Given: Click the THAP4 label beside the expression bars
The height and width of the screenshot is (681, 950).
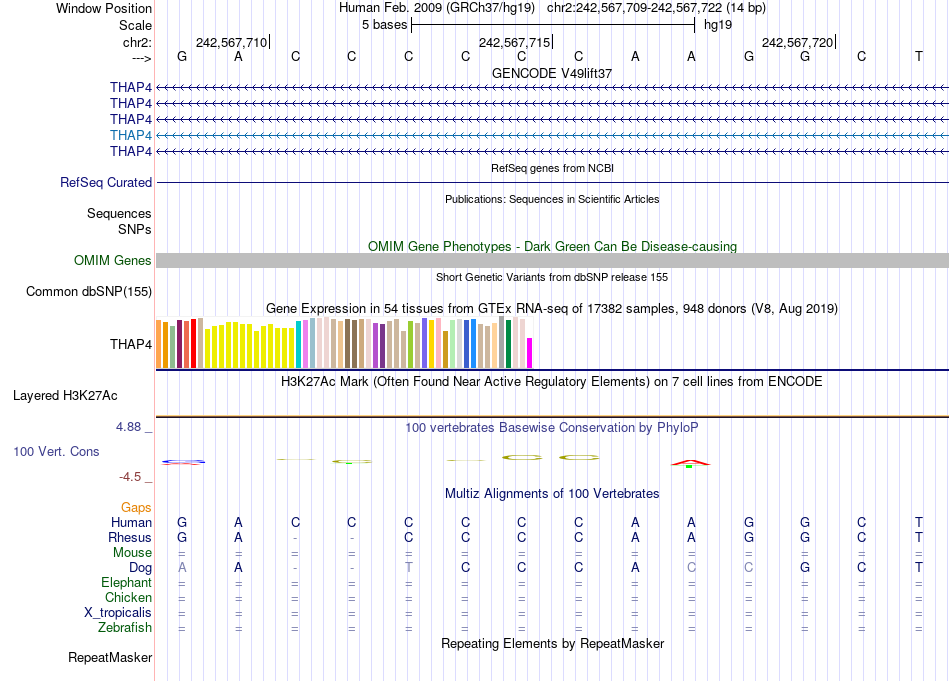Looking at the screenshot, I should tap(131, 344).
